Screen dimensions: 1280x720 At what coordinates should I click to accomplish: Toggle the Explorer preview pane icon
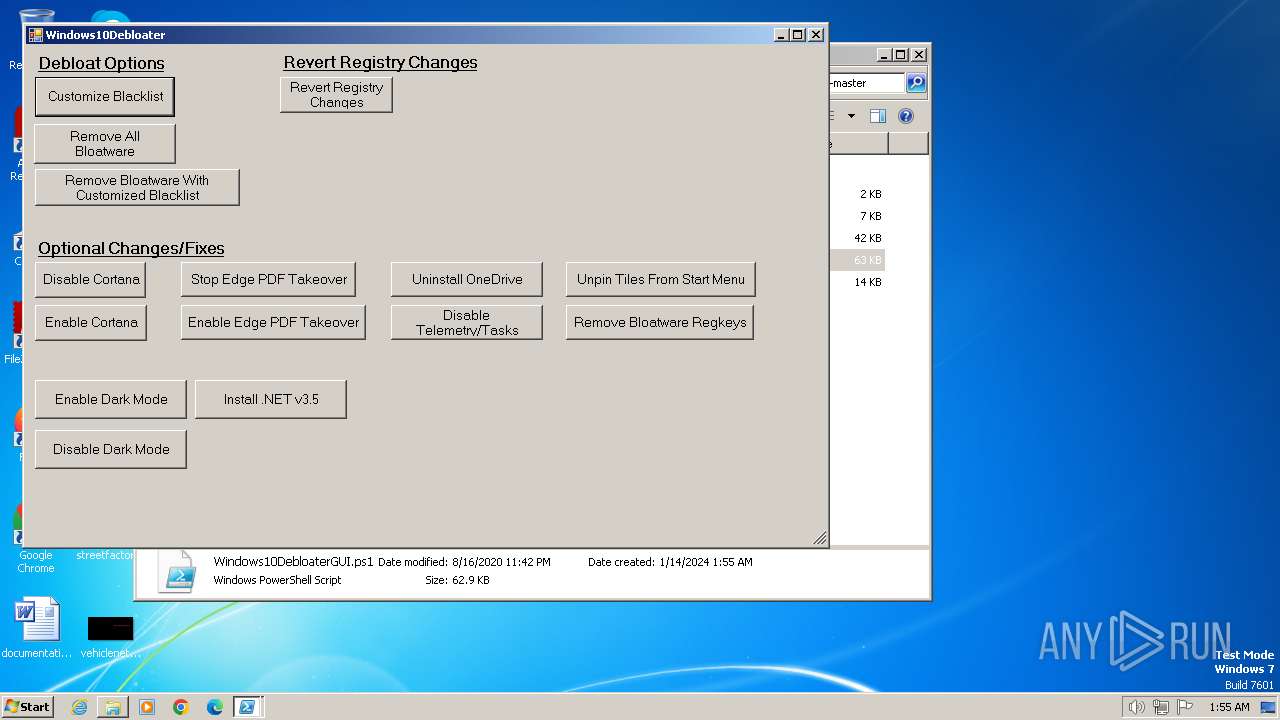(x=877, y=116)
